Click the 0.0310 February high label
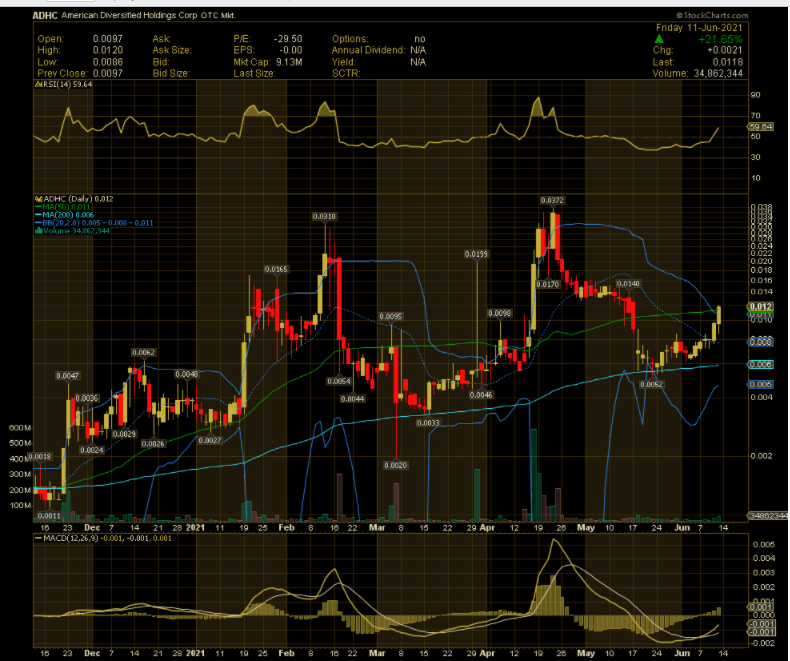The width and height of the screenshot is (790, 661). pos(324,216)
